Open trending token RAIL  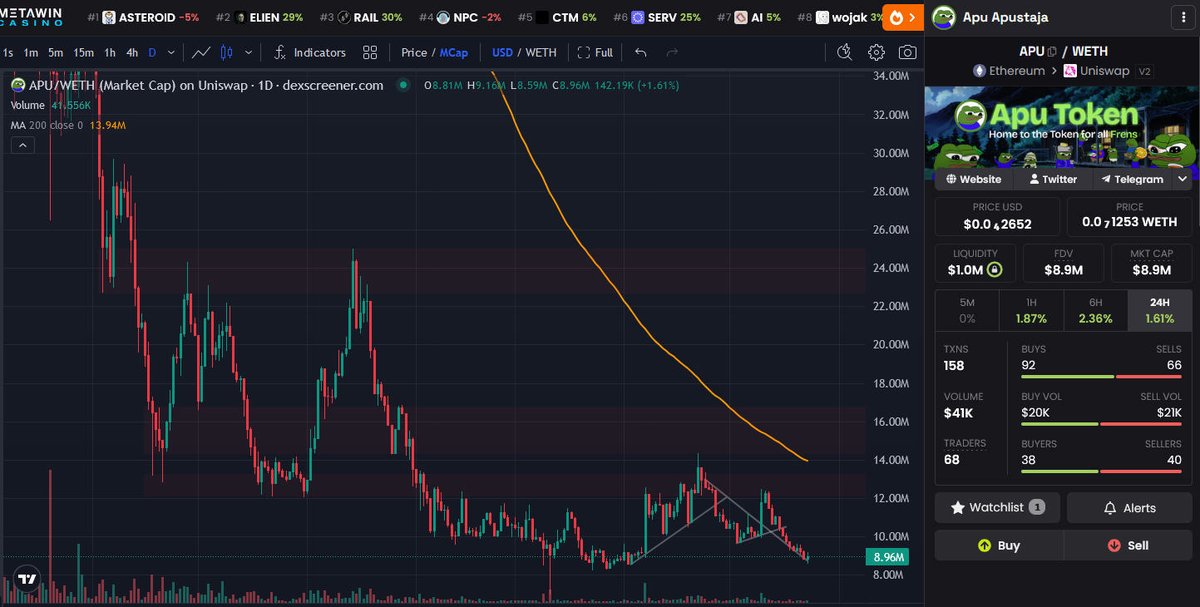[x=361, y=18]
